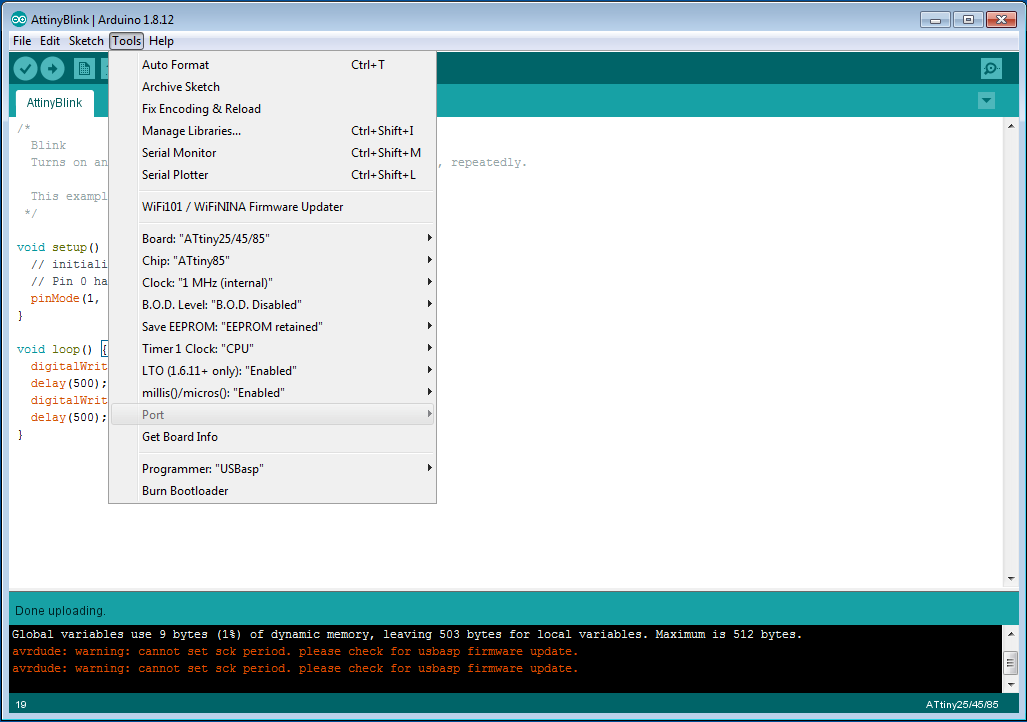Click the editor scrollbar down arrow
Viewport: 1027px width, 722px height.
(1011, 579)
